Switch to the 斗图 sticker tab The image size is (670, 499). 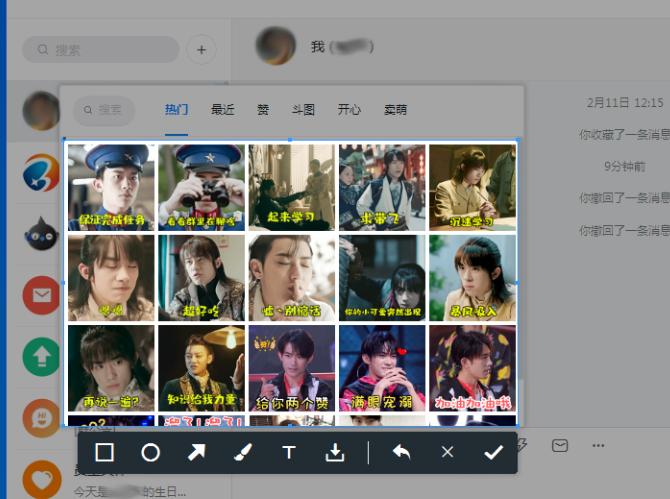click(x=303, y=110)
